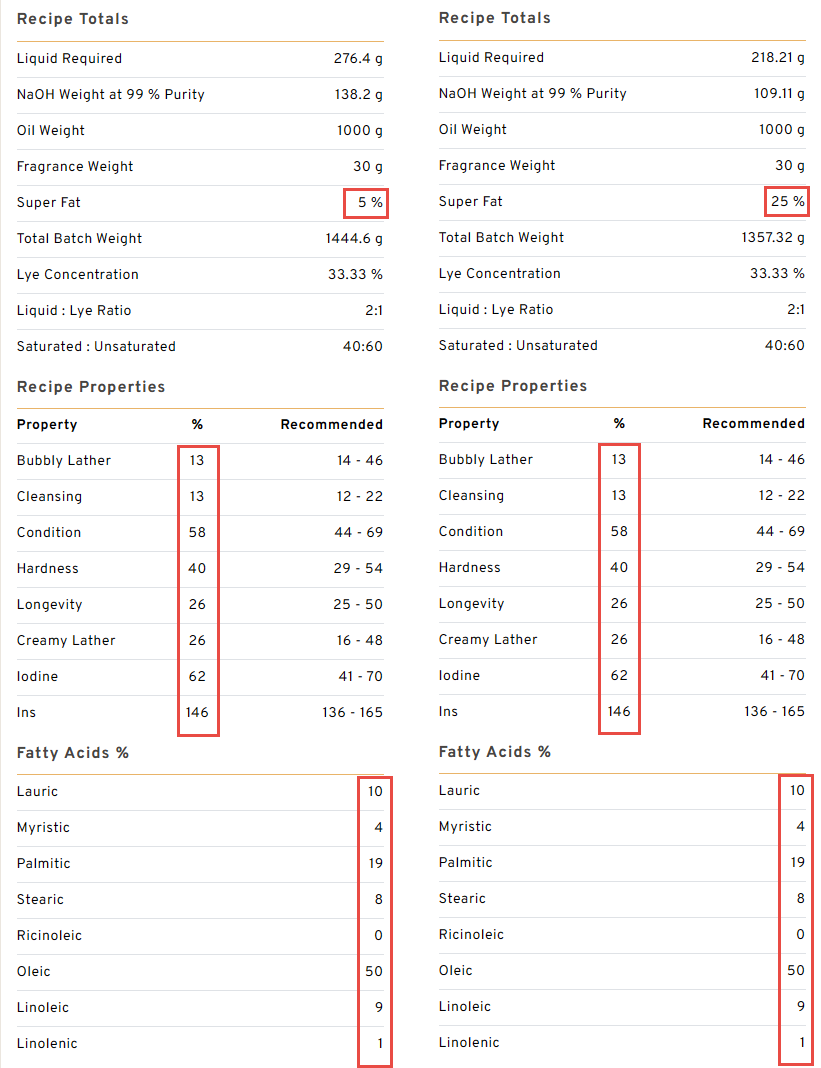Click the Property column header in the right recipe
This screenshot has height=1068, width=821.
click(x=468, y=424)
